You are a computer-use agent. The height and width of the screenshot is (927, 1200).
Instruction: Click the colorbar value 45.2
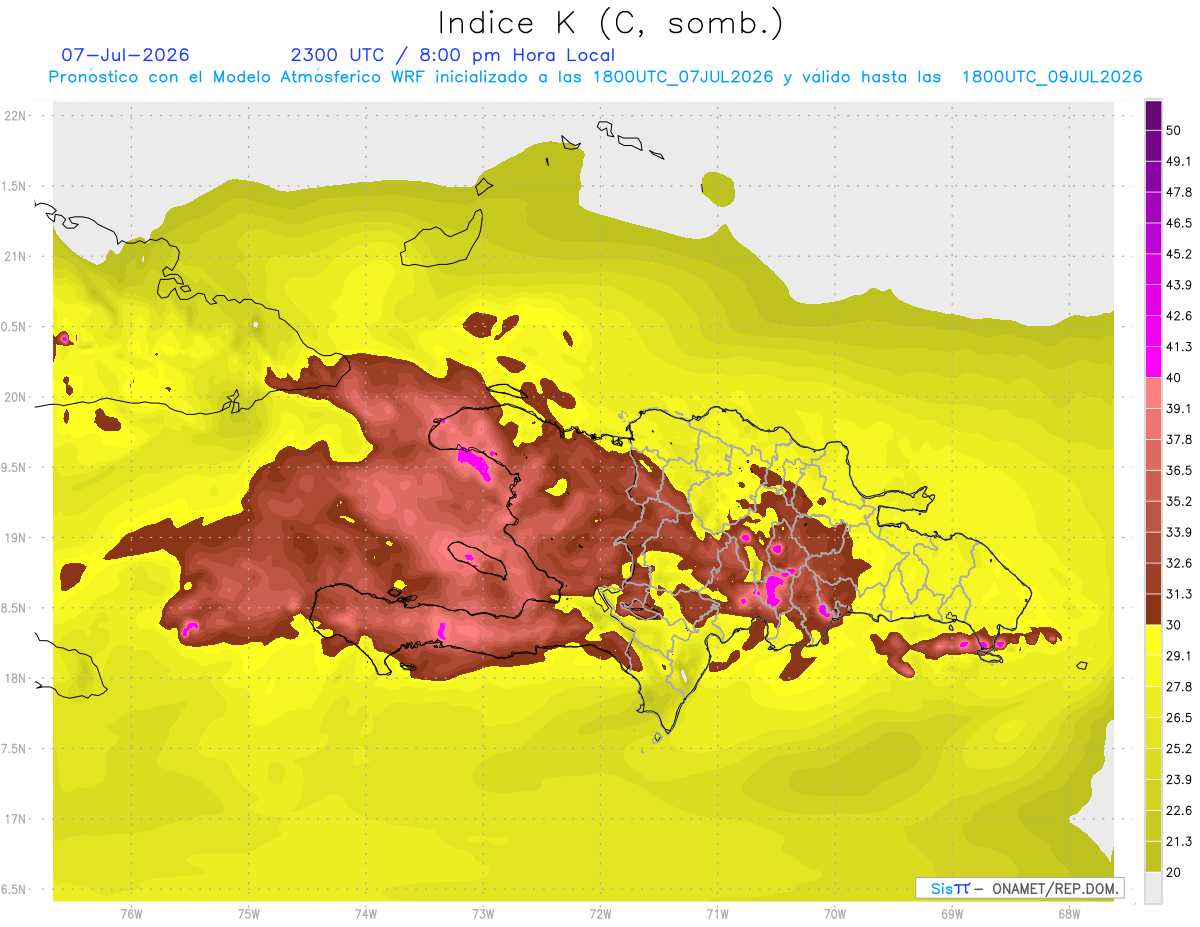point(1178,254)
